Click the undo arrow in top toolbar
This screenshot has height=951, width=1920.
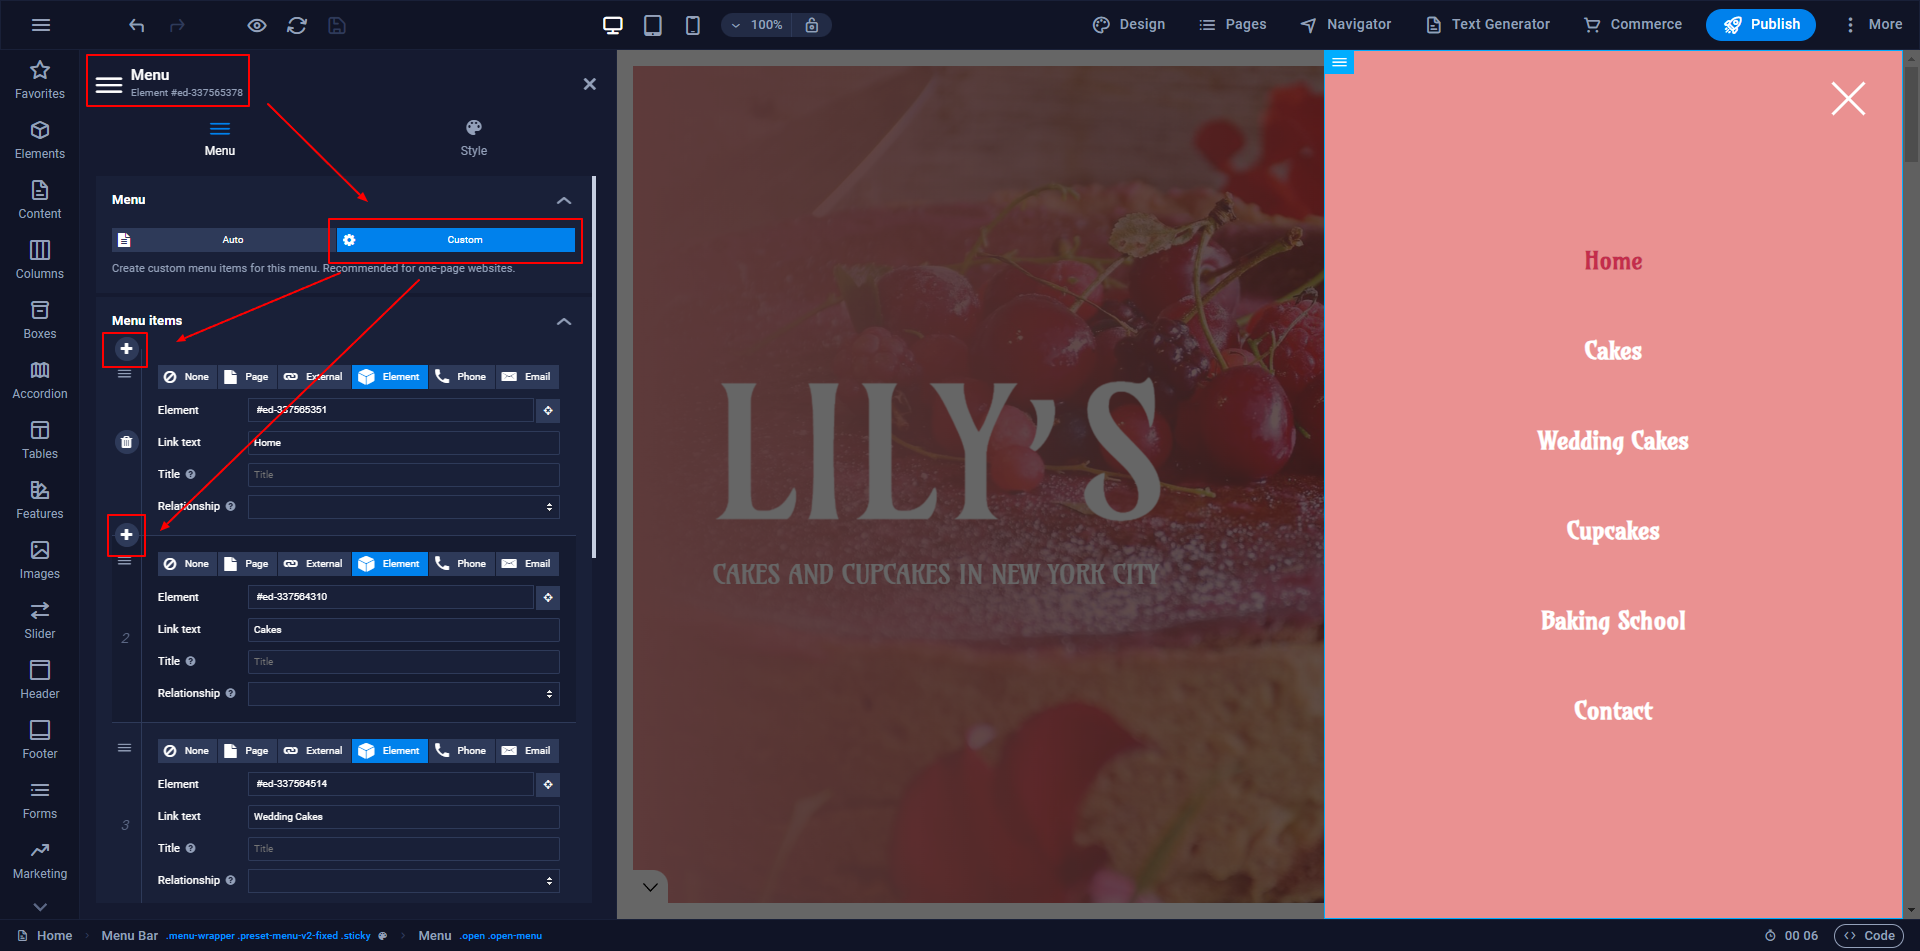tap(137, 25)
